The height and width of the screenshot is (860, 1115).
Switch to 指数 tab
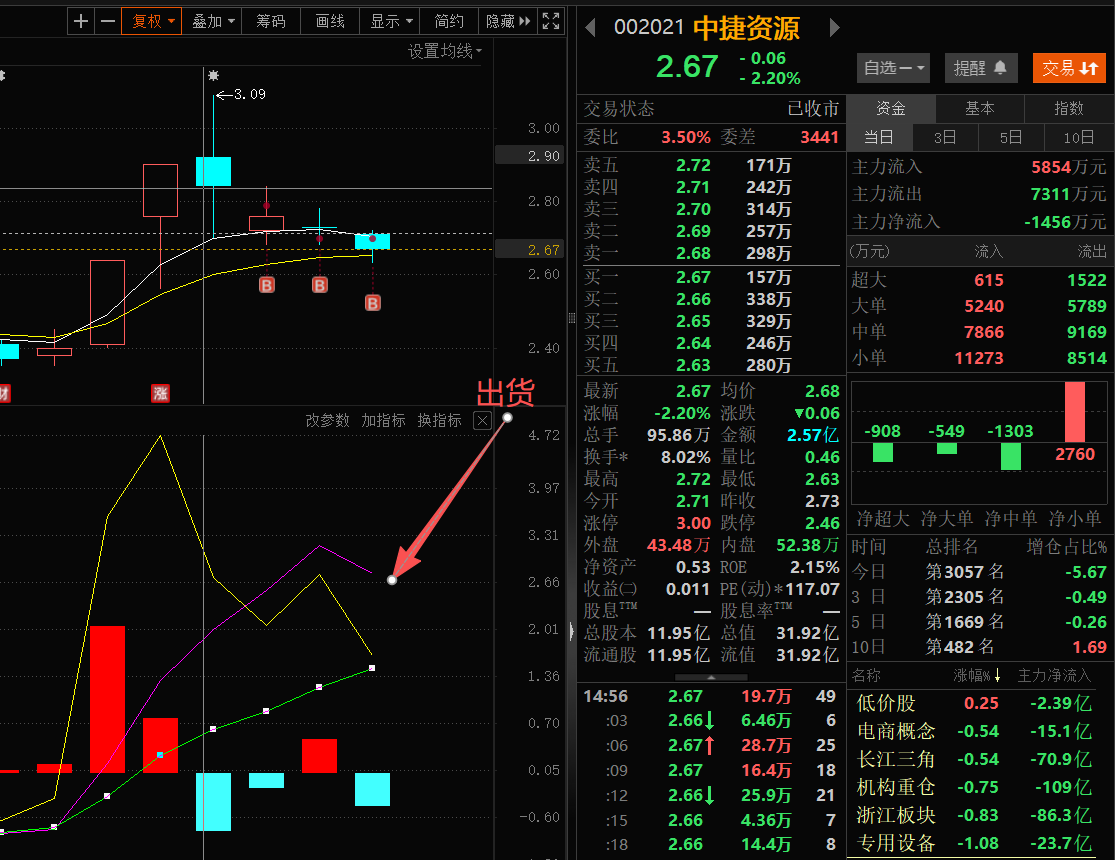click(1069, 108)
